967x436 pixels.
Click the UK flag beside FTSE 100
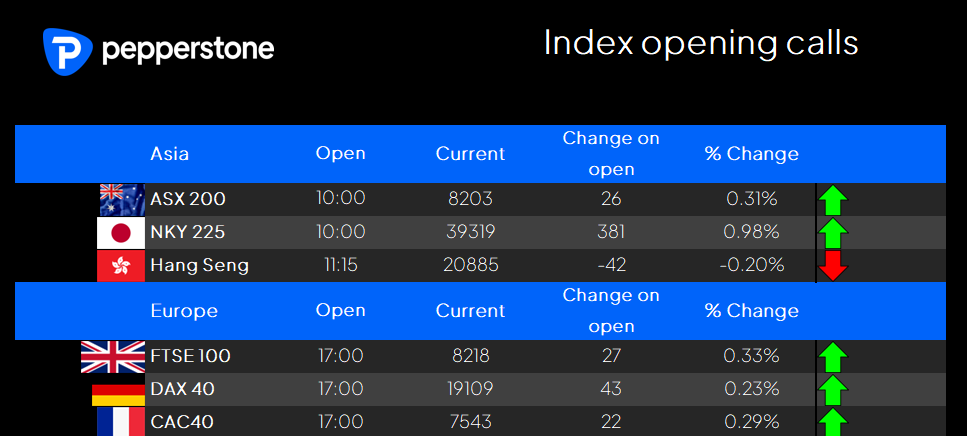(113, 356)
